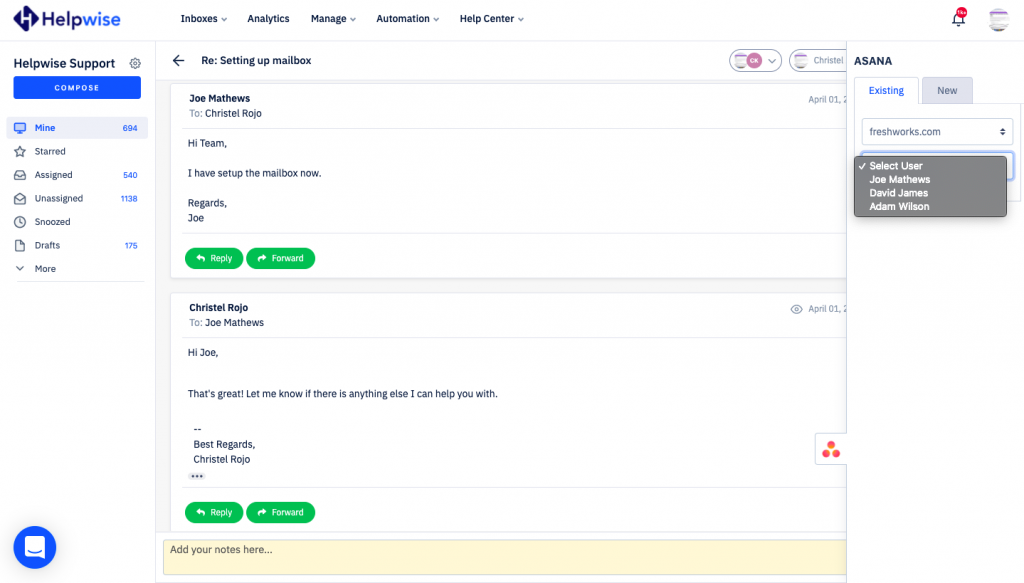
Task: Select Joe Mathews from user list
Action: tap(899, 180)
